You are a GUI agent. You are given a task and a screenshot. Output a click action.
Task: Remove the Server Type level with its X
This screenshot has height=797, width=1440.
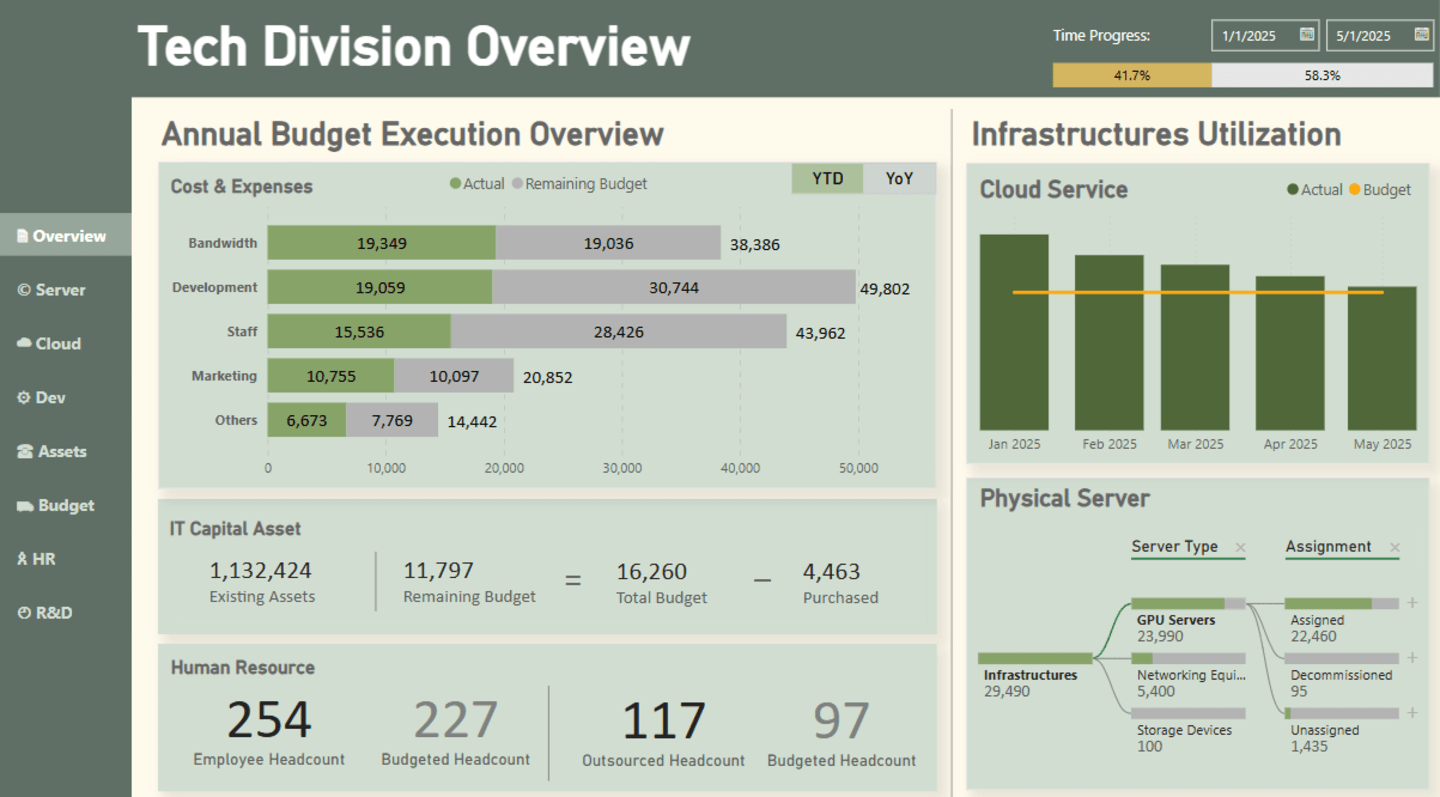(1240, 547)
